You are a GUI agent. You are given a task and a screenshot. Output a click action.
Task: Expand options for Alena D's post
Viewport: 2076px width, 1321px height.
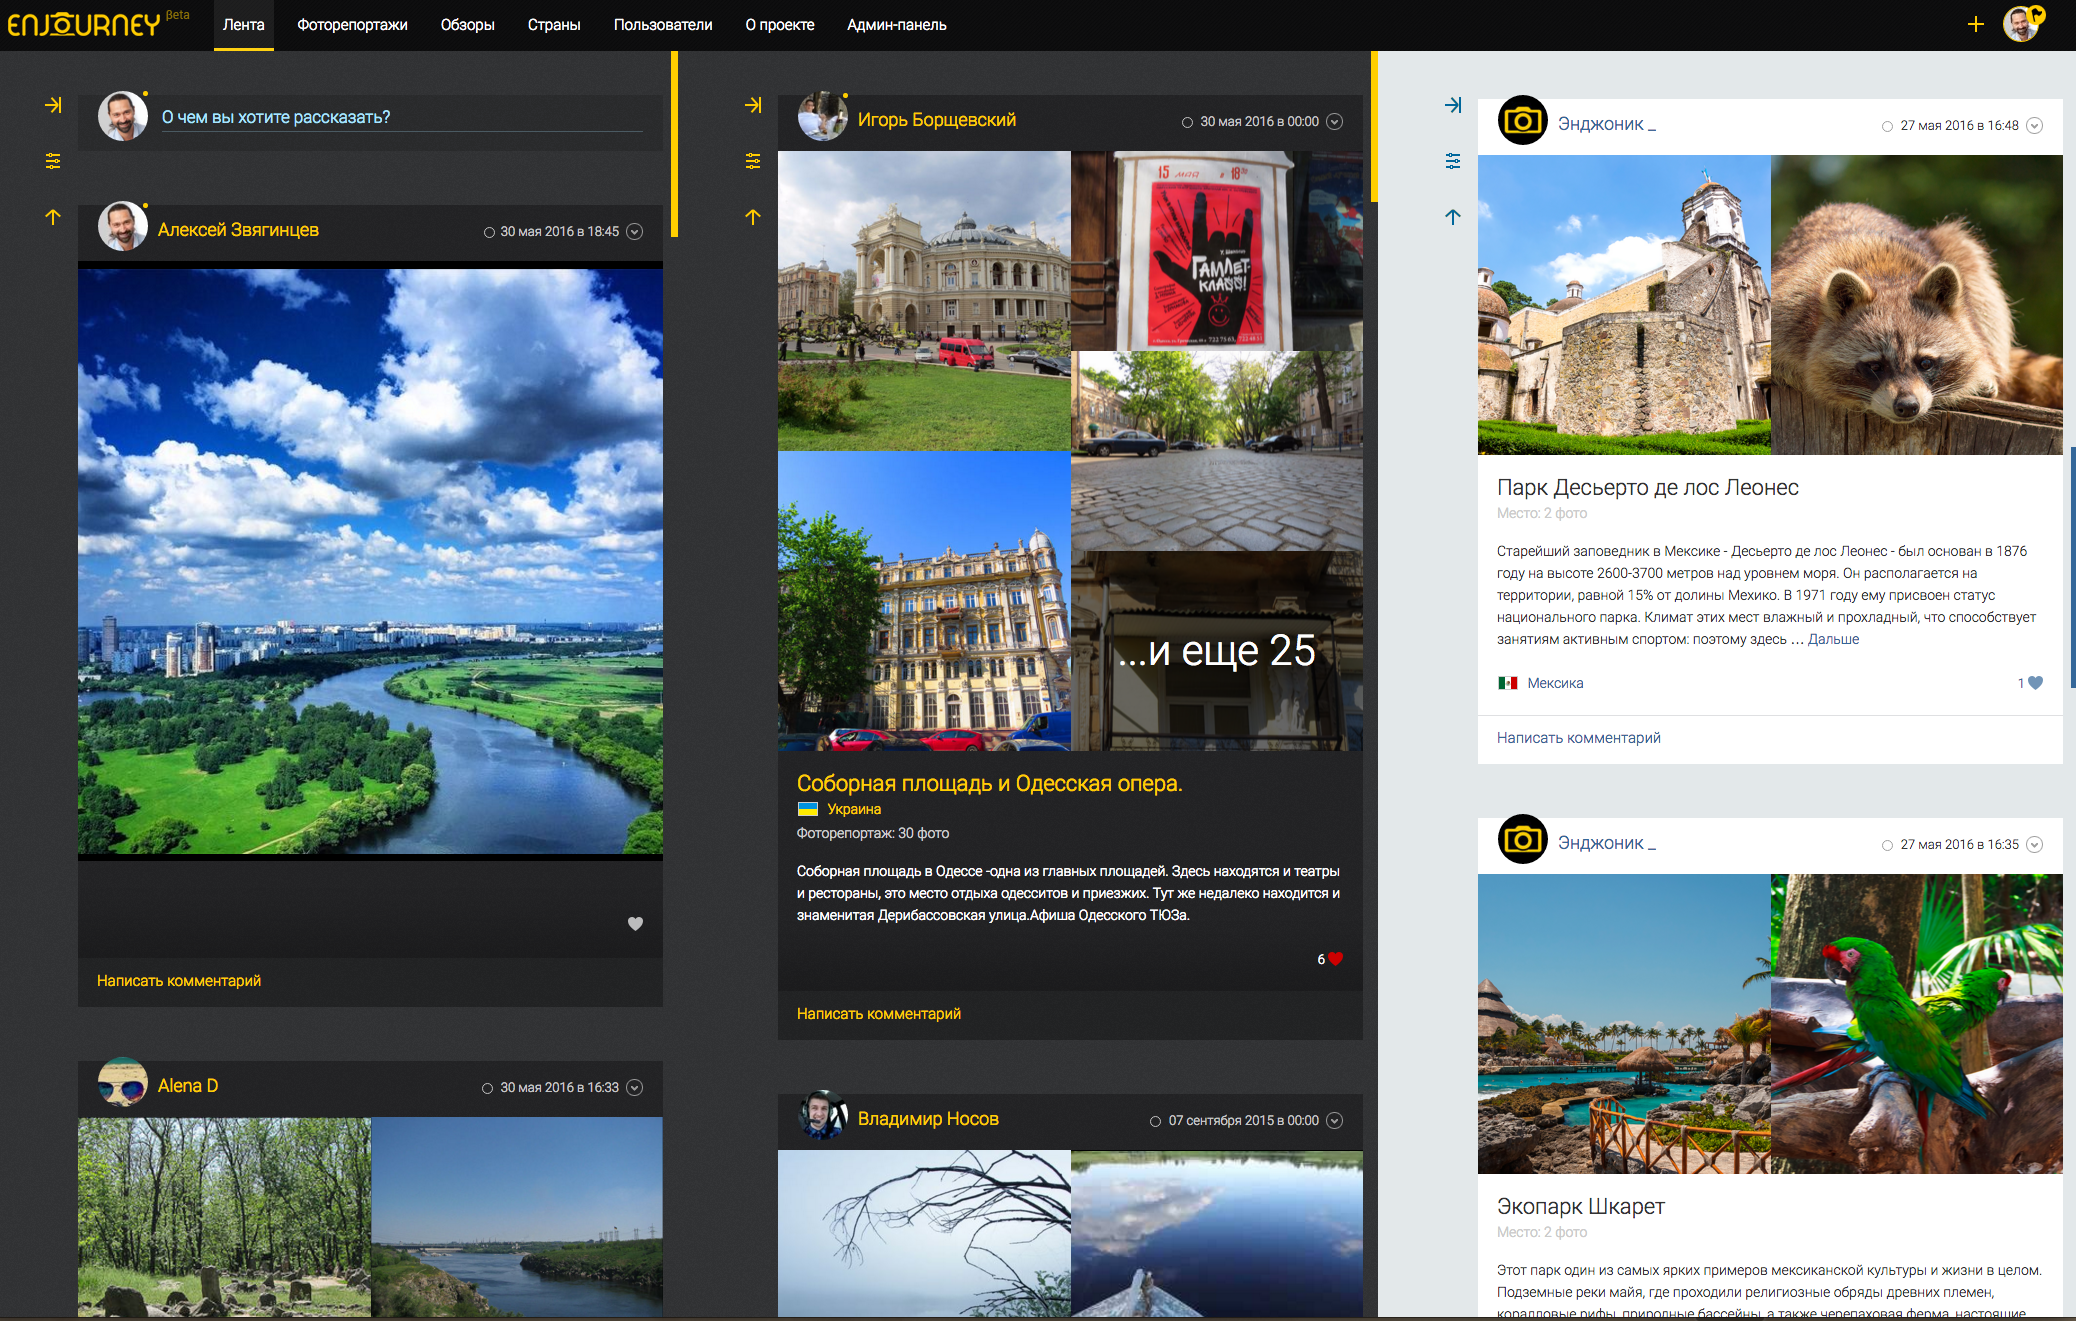coord(634,1088)
